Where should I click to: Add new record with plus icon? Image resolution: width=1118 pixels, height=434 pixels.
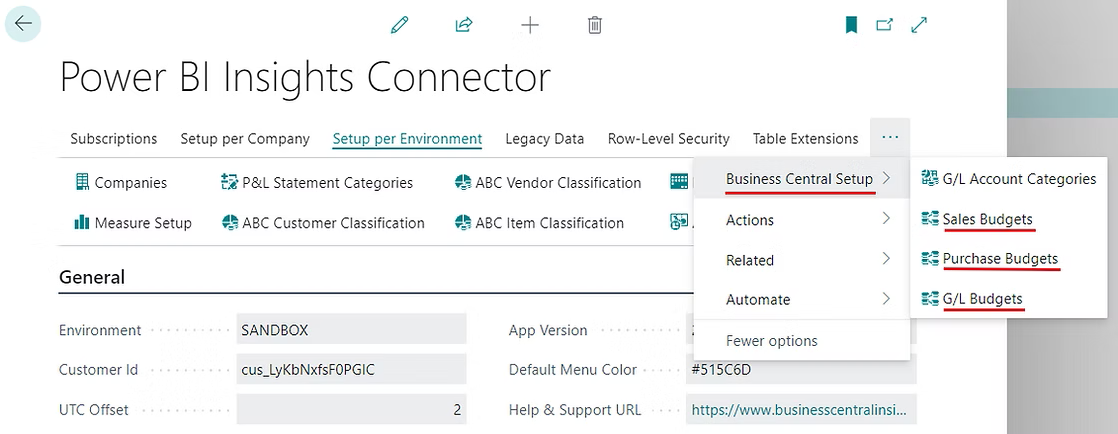coord(530,26)
